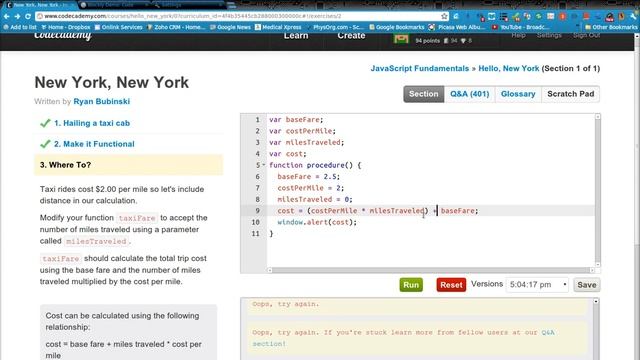Click the Codecademy logo
Image resolution: width=640 pixels, height=360 pixels.
pyautogui.click(x=63, y=36)
